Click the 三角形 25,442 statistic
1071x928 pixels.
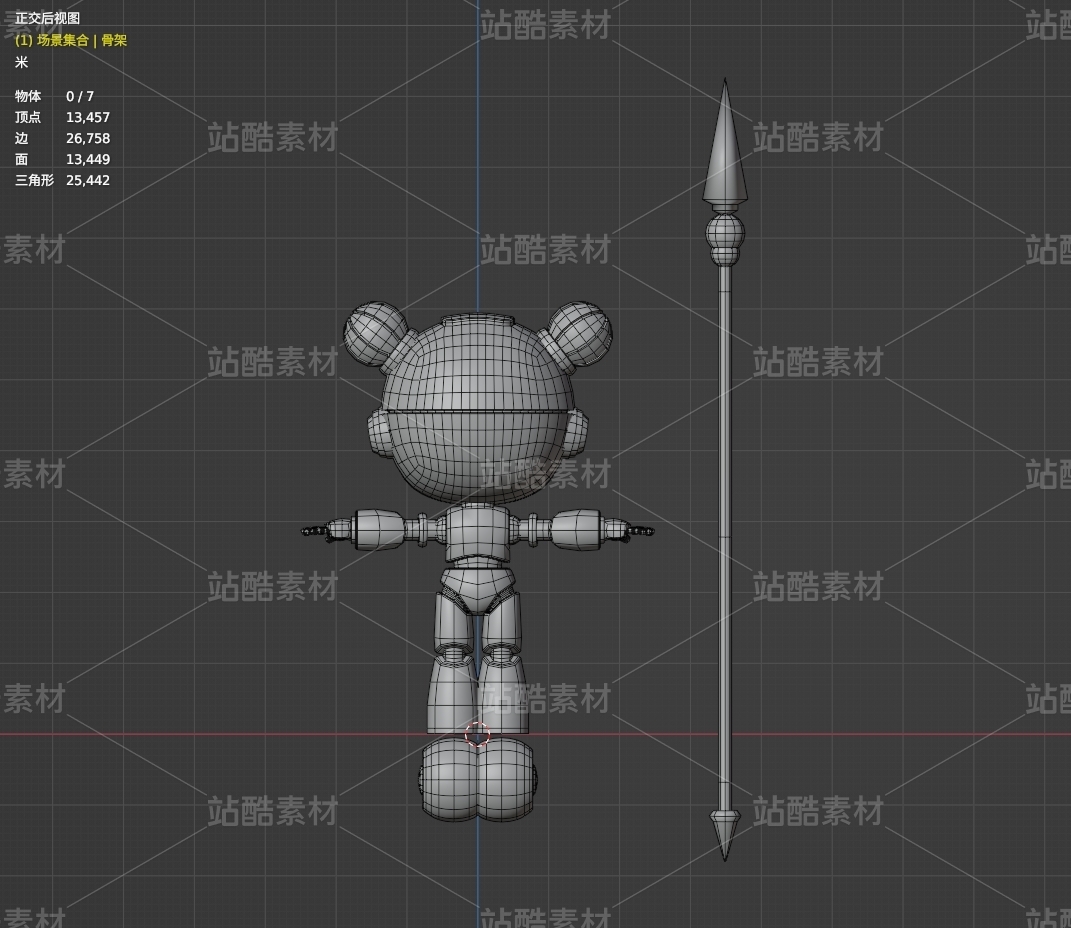pyautogui.click(x=62, y=180)
